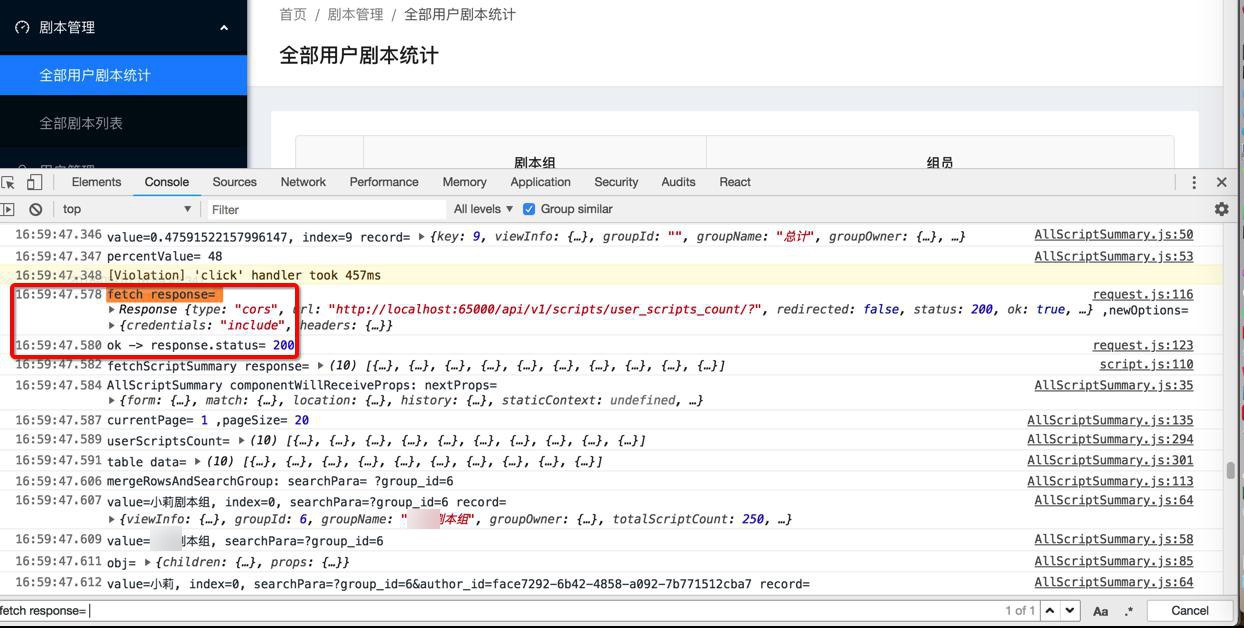Open source link AllScriptSummary.js:113
The image size is (1244, 628).
point(1110,482)
